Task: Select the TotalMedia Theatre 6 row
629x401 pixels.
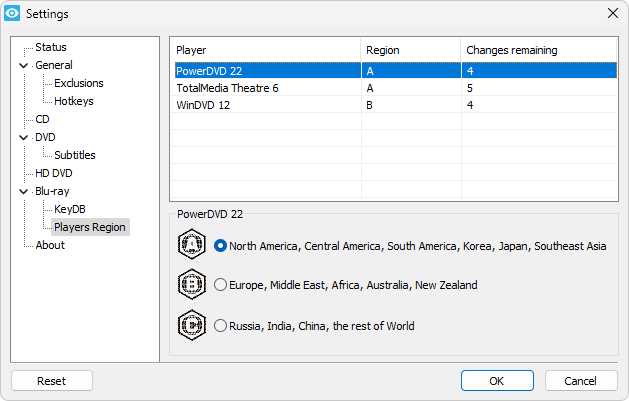Action: pos(227,88)
